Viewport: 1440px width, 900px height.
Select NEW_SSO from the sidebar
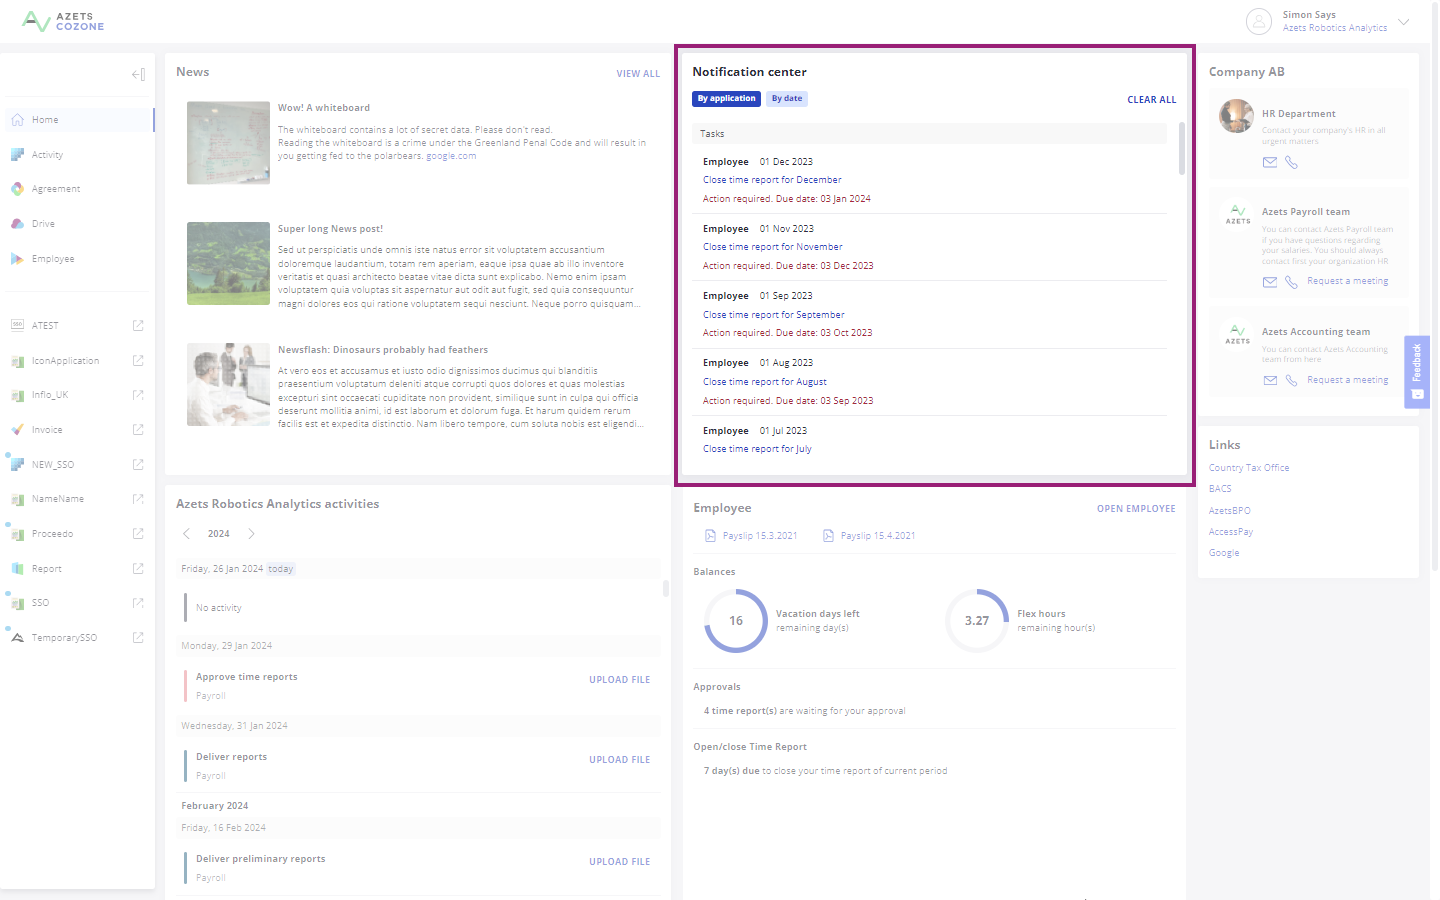click(x=17, y=464)
